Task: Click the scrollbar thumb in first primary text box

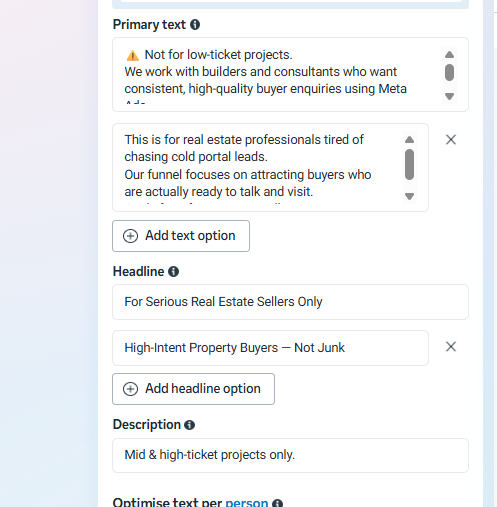Action: tap(449, 72)
